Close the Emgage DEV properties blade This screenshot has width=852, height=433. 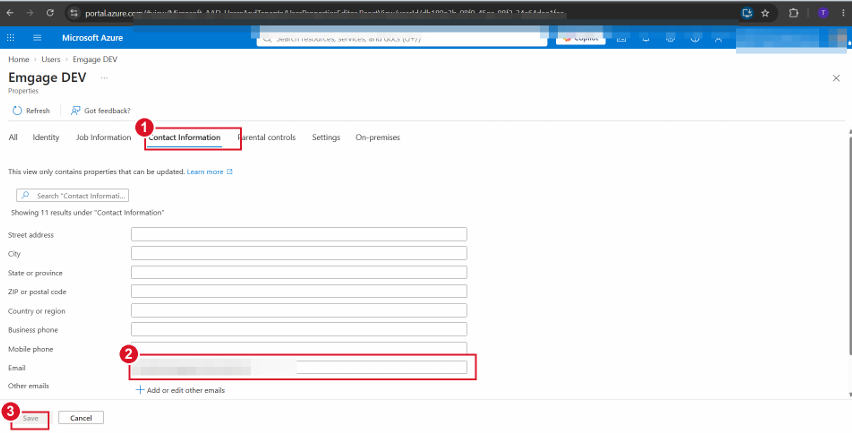pyautogui.click(x=836, y=78)
